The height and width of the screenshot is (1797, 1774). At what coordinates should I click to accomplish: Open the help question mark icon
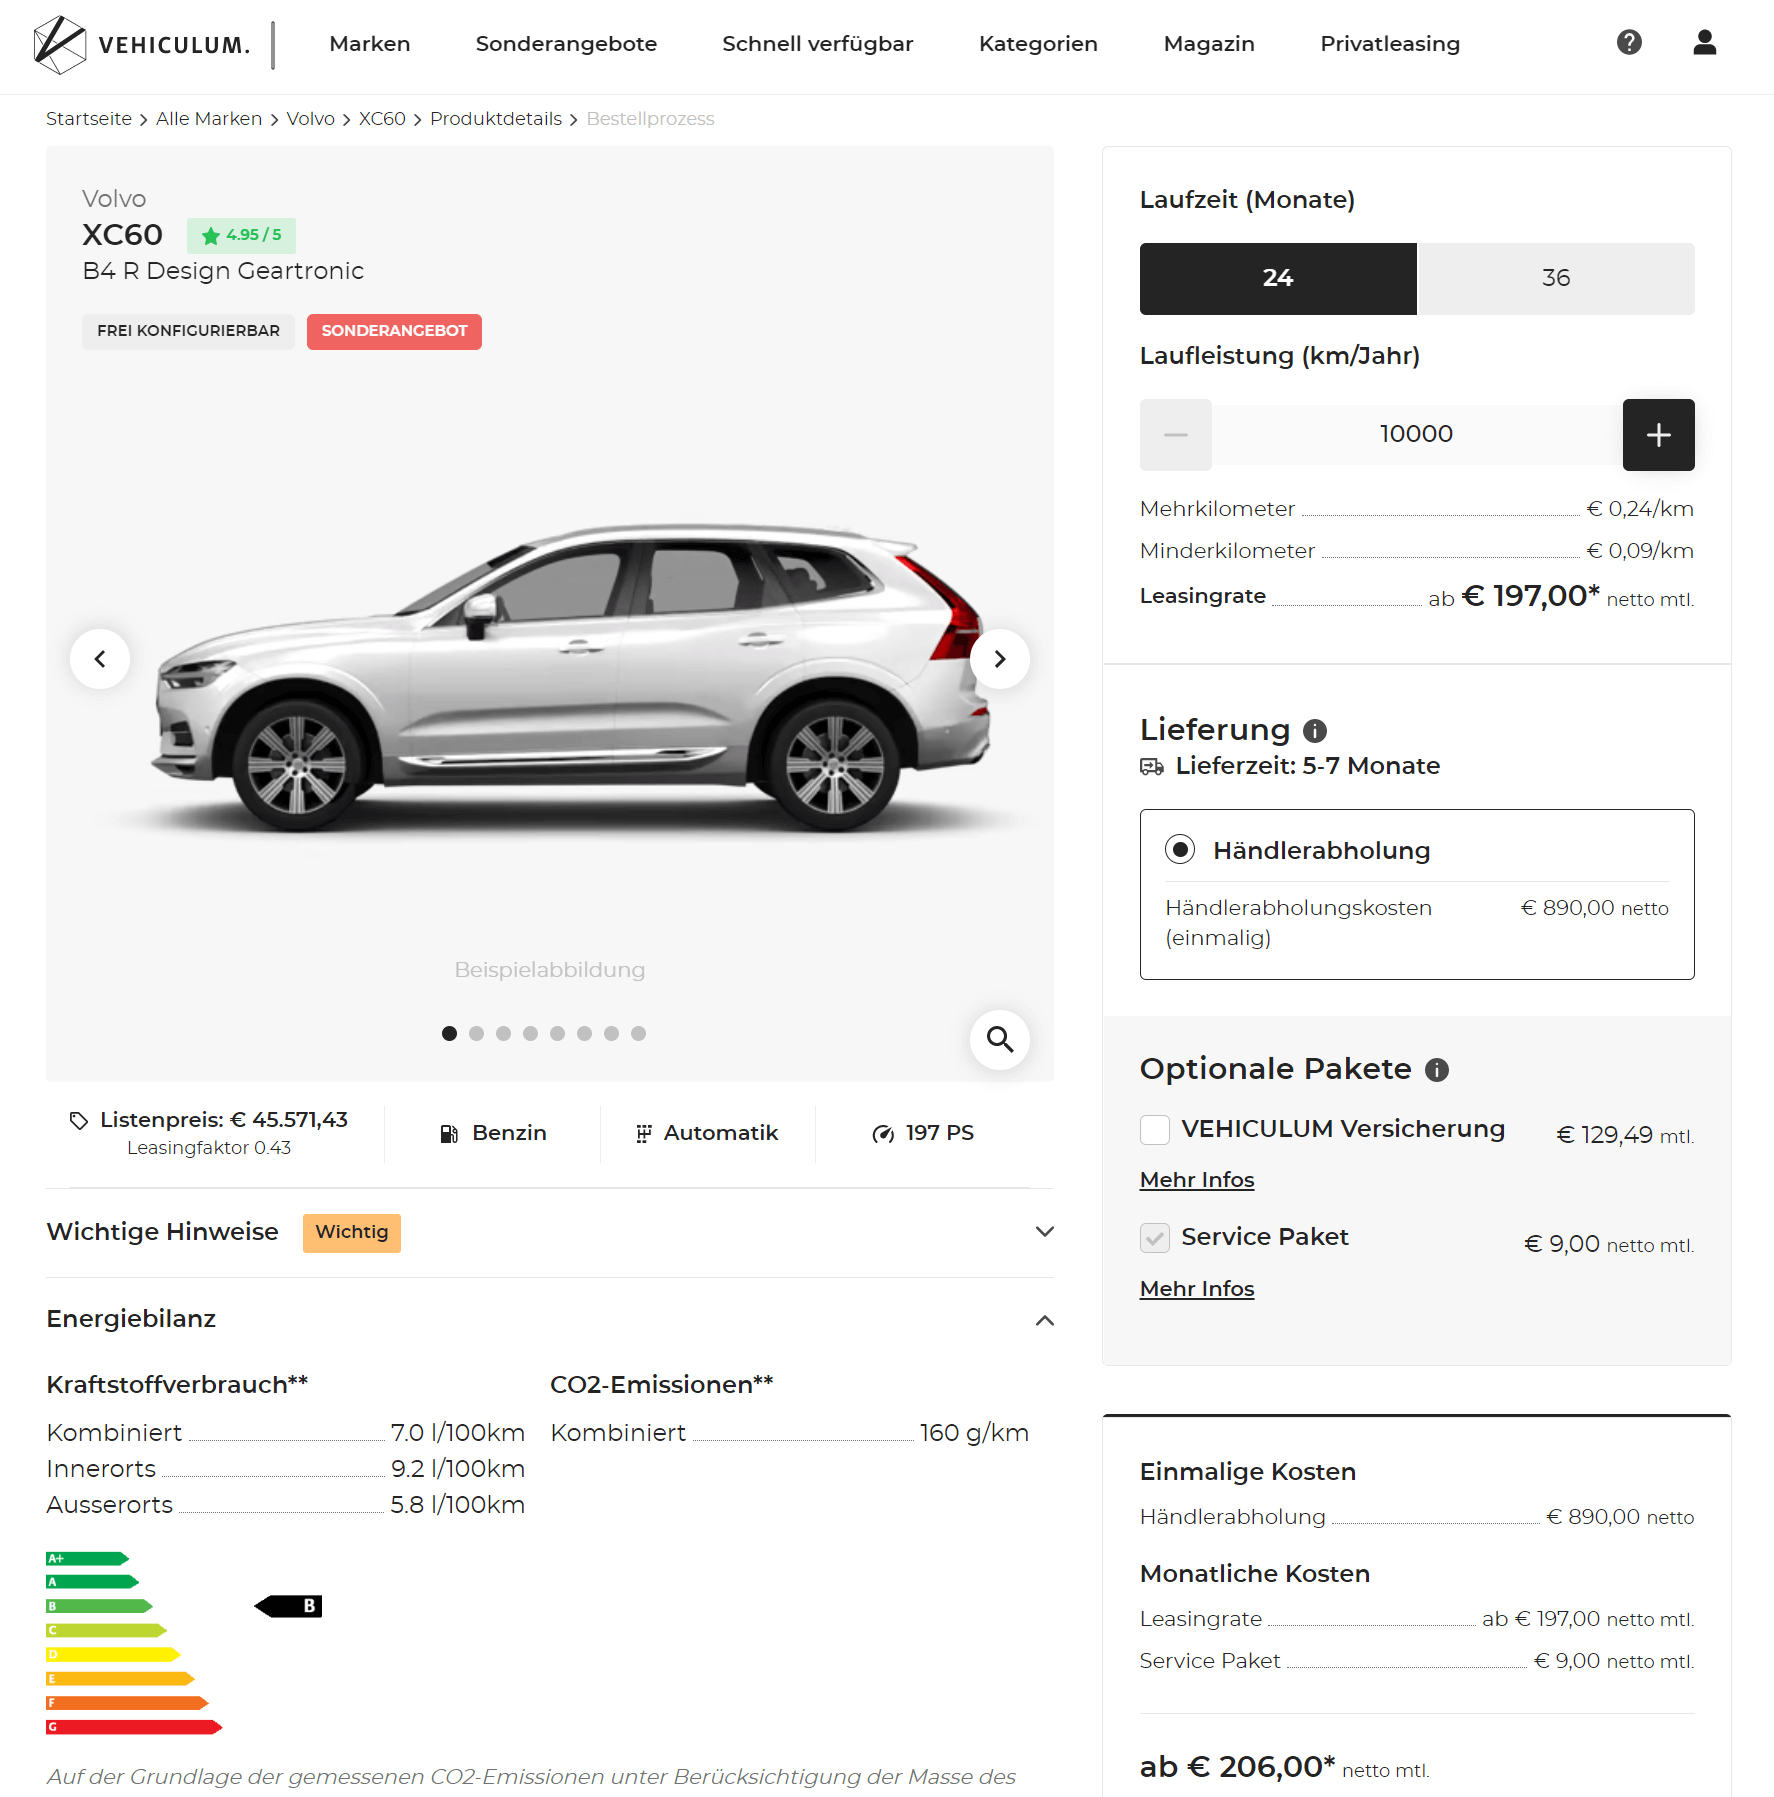[1629, 42]
